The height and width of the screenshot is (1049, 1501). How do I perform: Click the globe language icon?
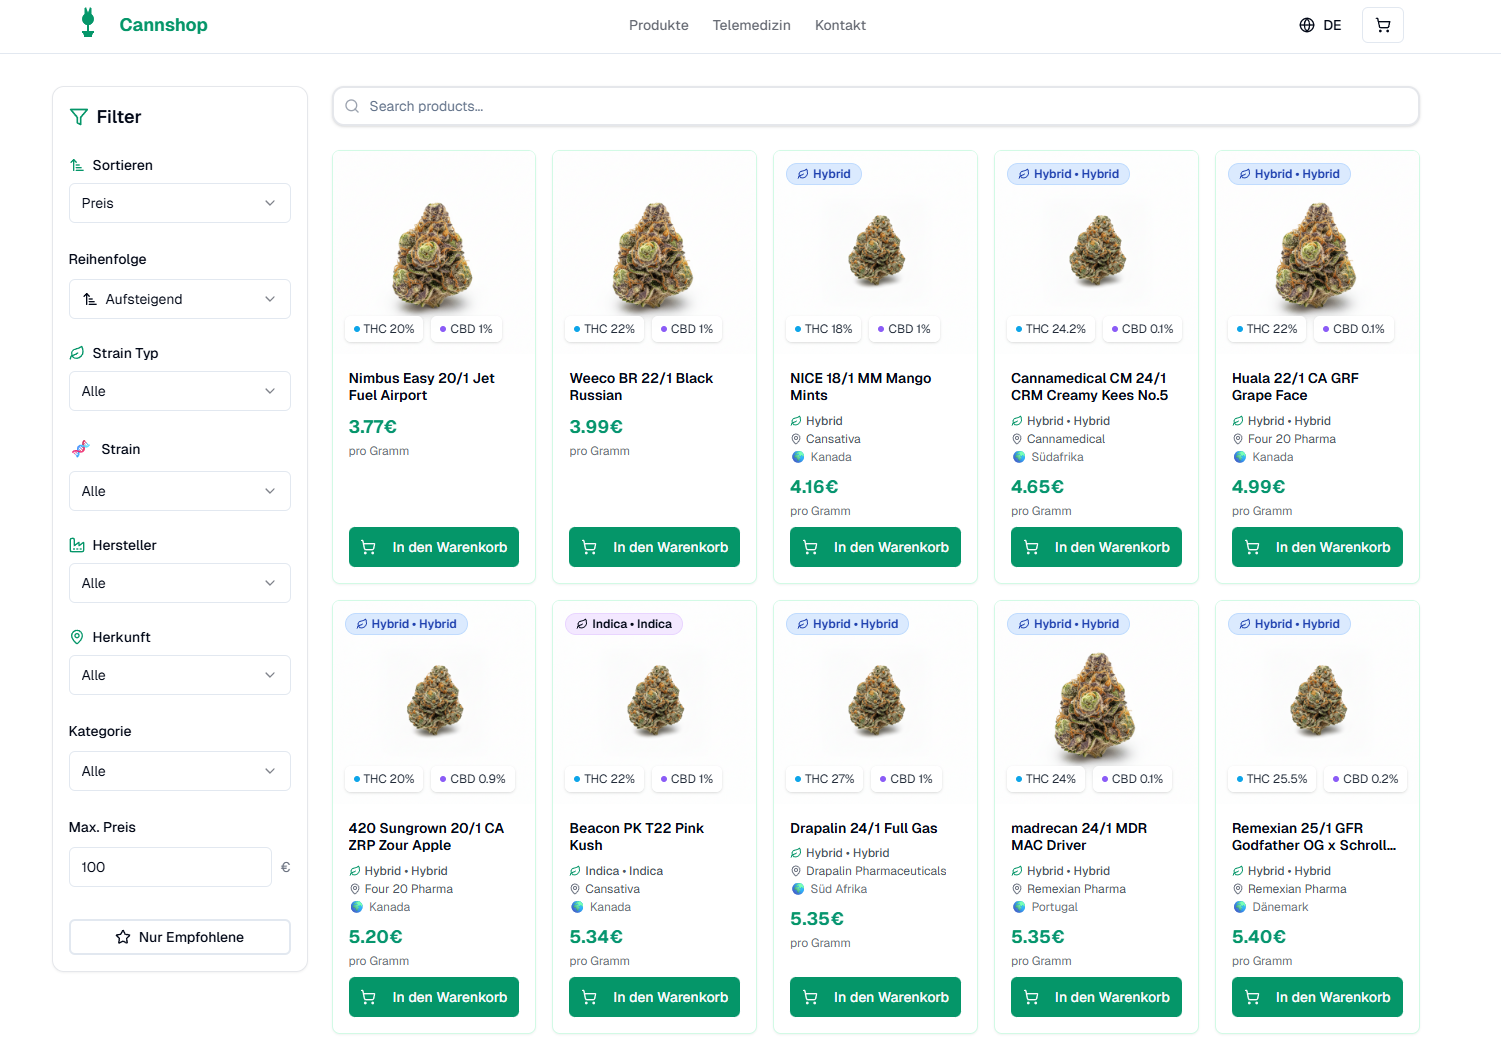click(1306, 25)
